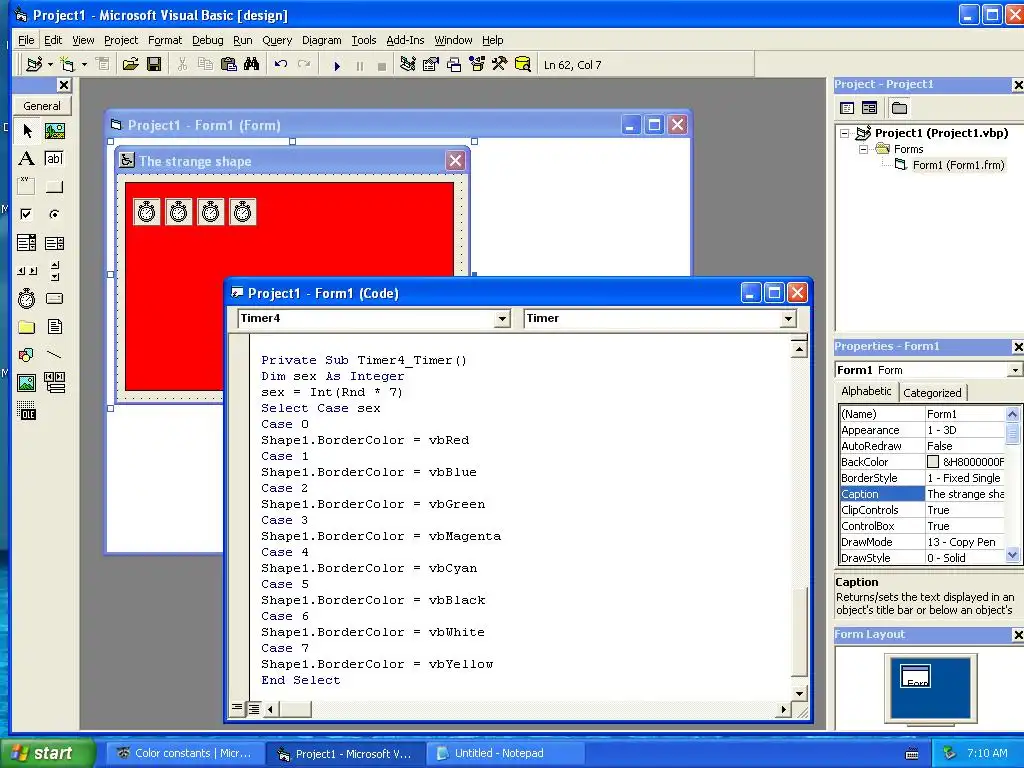This screenshot has height=768, width=1024.
Task: Open the Project menu
Action: point(121,40)
